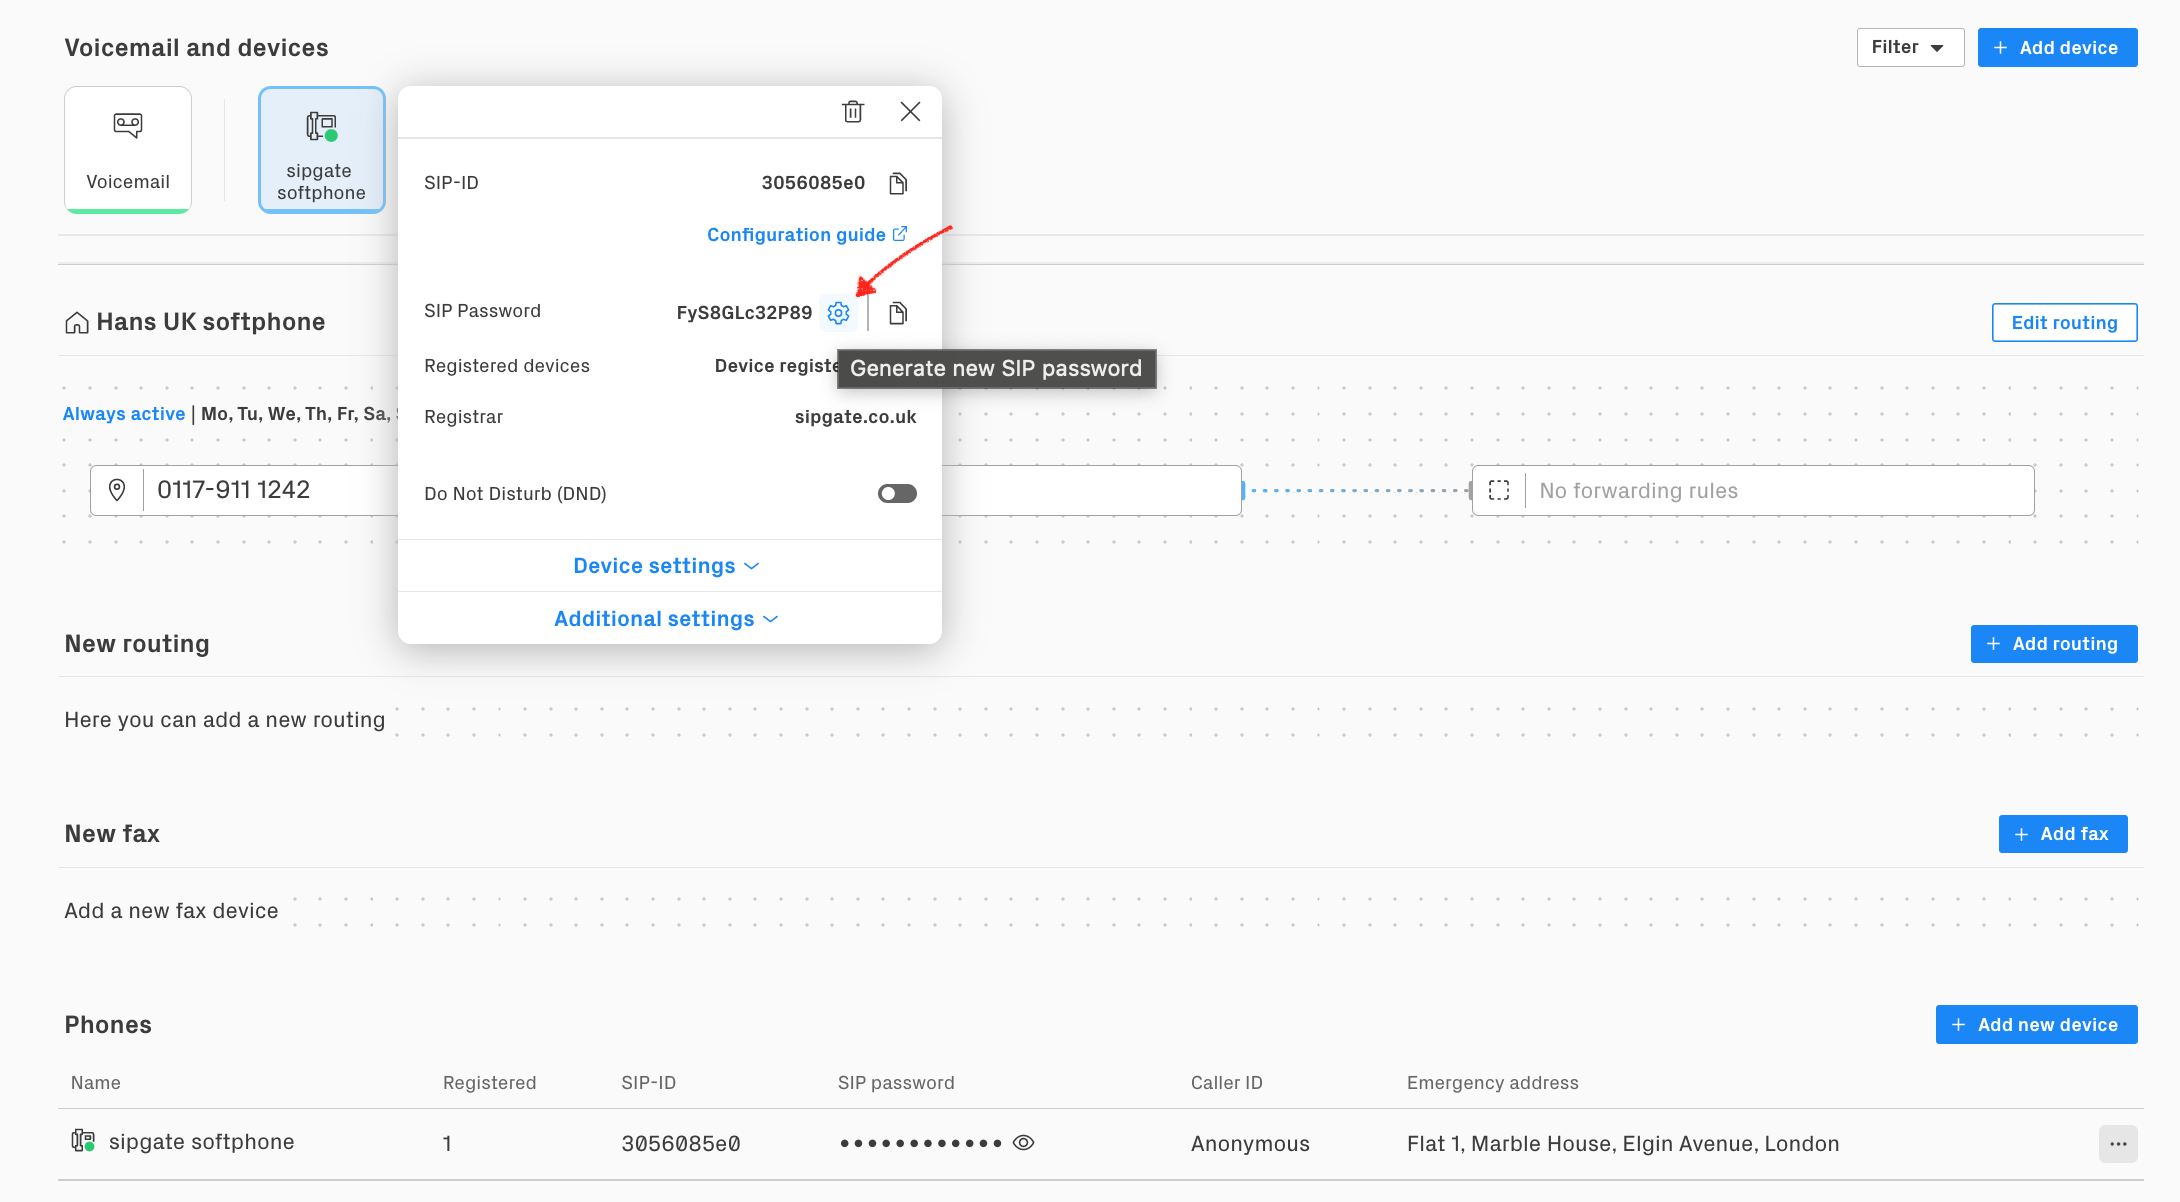Screen dimensions: 2180x1202
Task: Click the location pin icon beside phone number
Action: (117, 490)
